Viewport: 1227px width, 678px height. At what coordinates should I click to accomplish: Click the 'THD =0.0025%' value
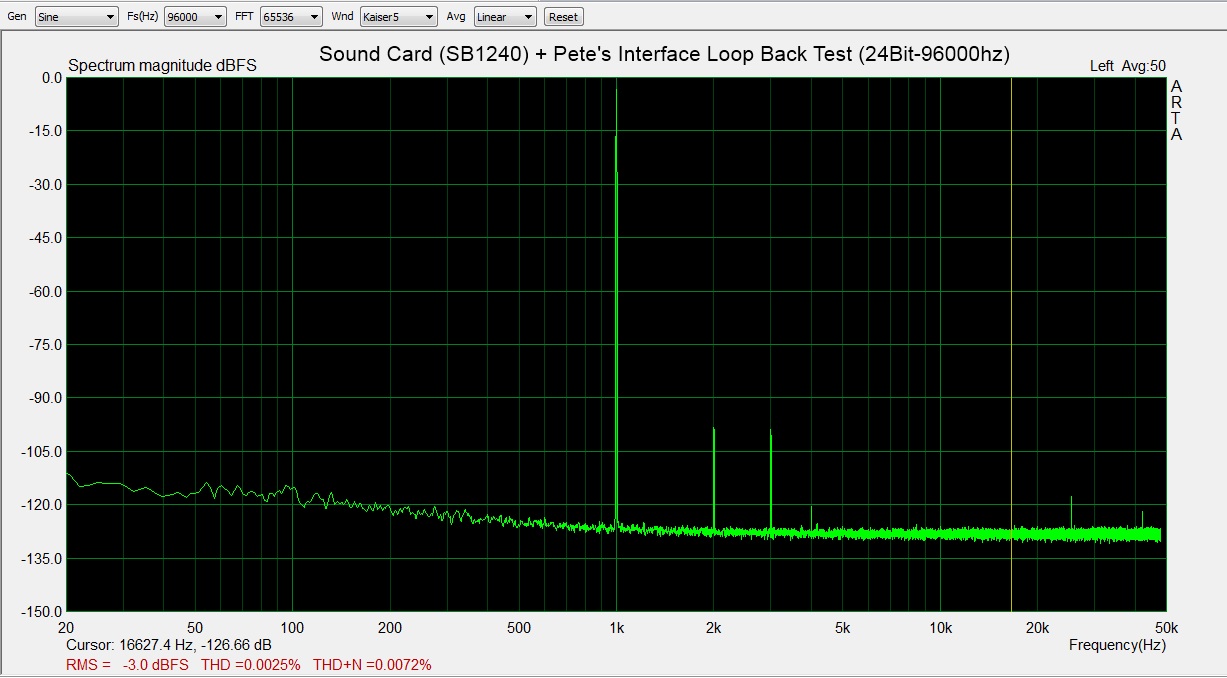tap(251, 664)
